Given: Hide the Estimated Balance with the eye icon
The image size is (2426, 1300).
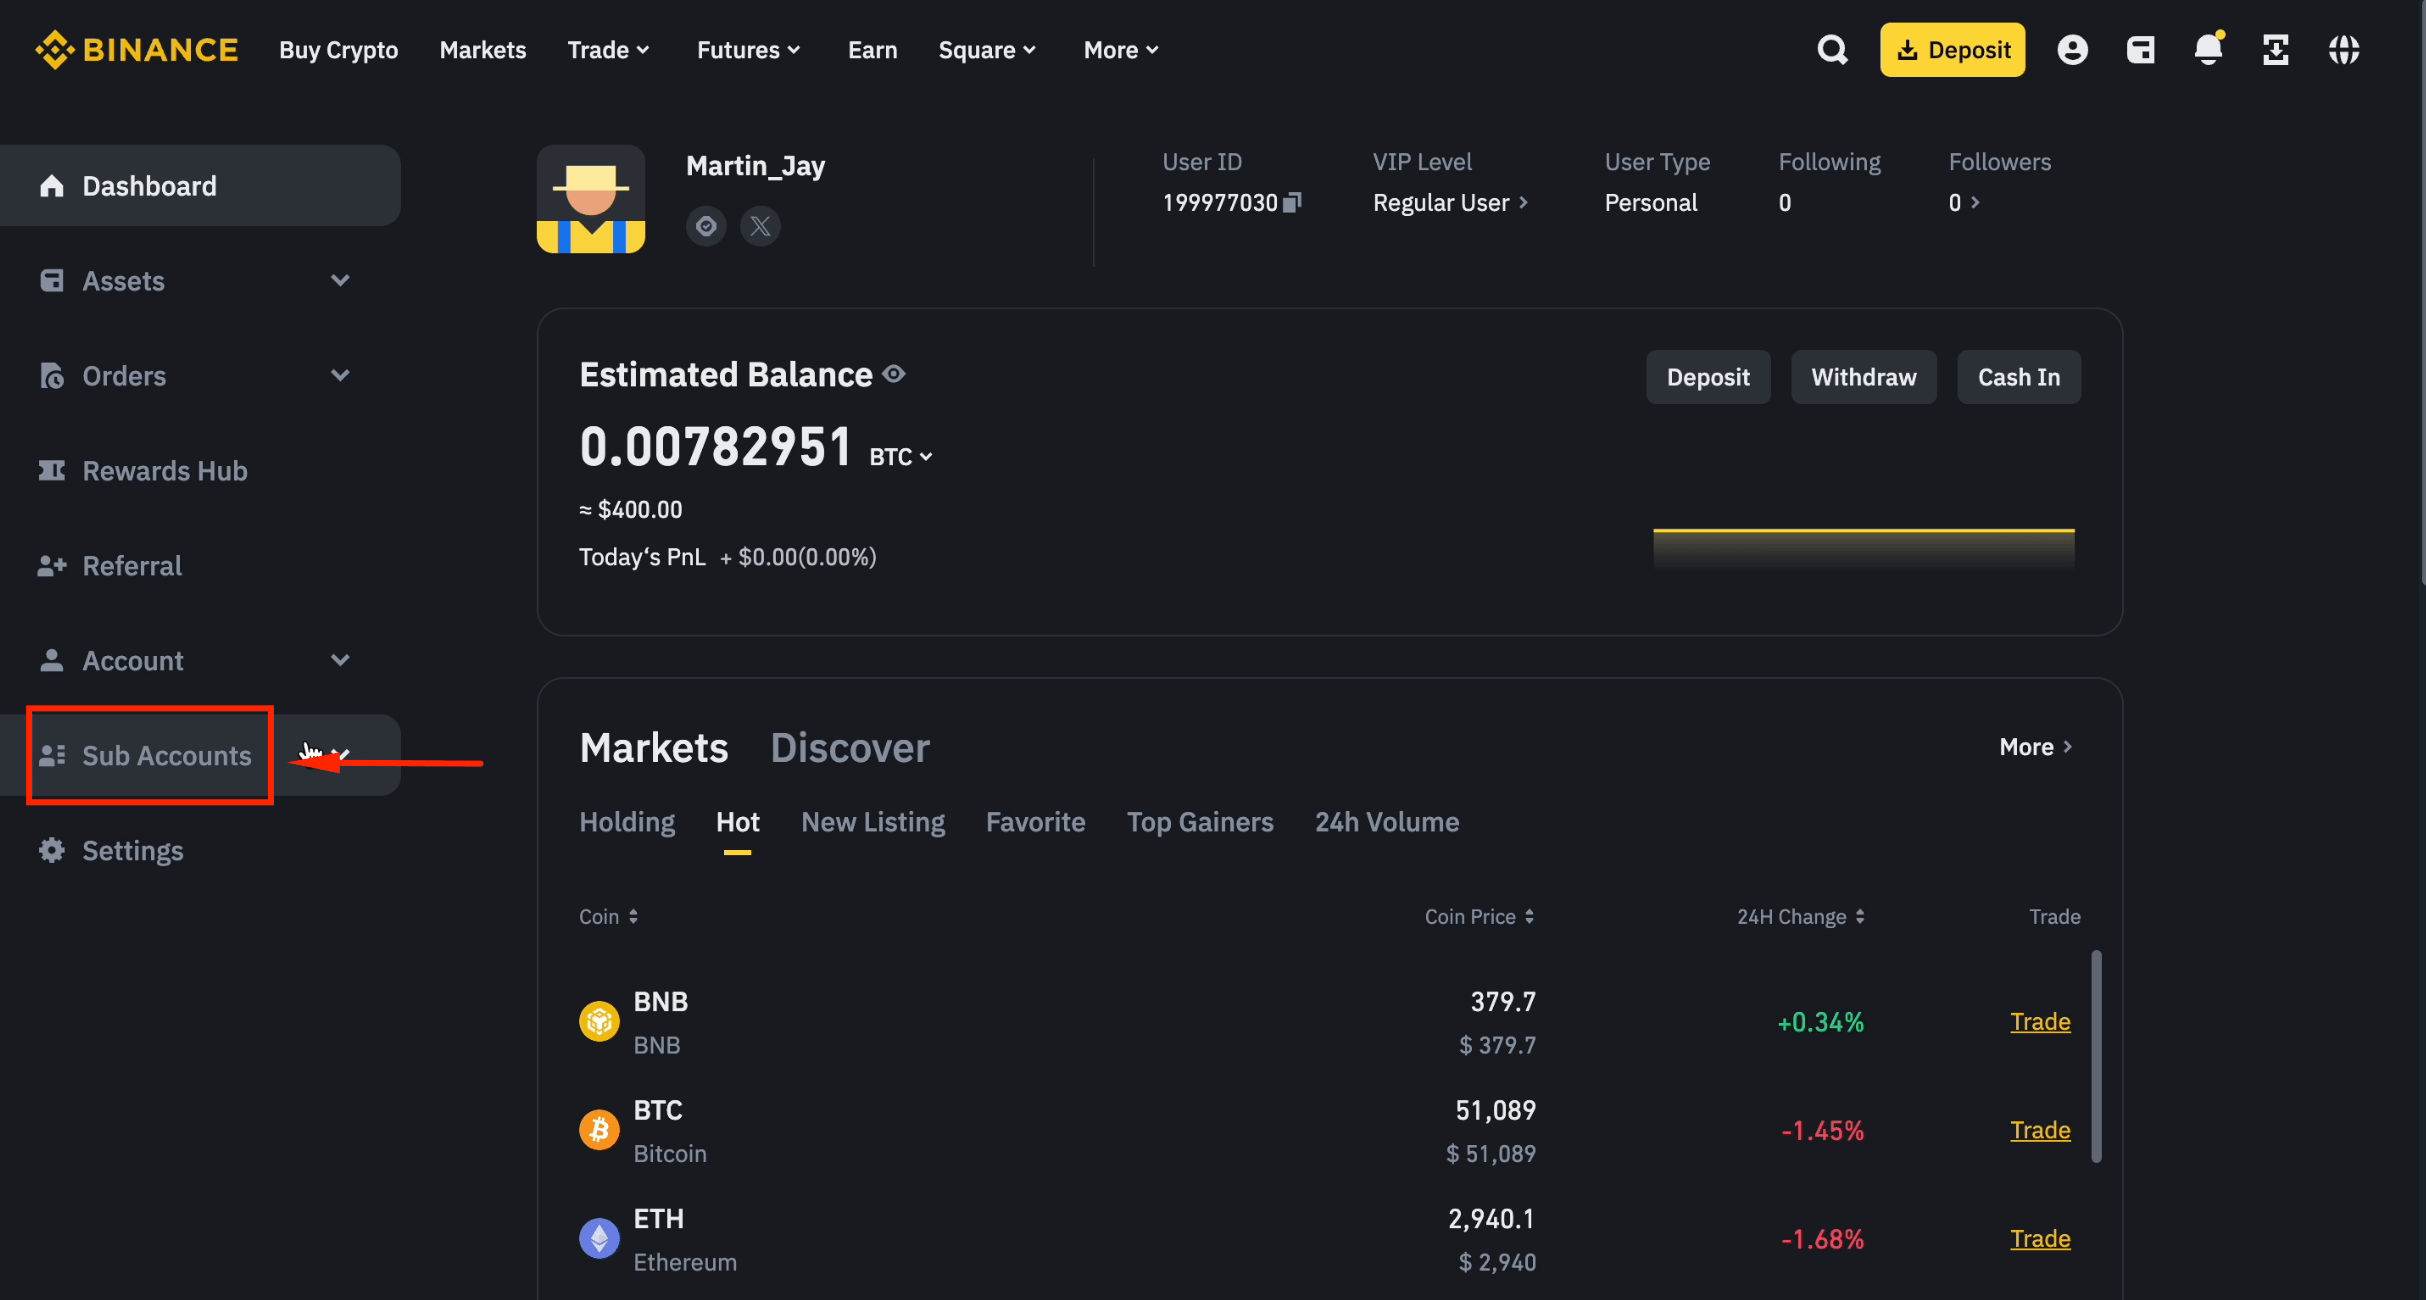Looking at the screenshot, I should coord(895,374).
